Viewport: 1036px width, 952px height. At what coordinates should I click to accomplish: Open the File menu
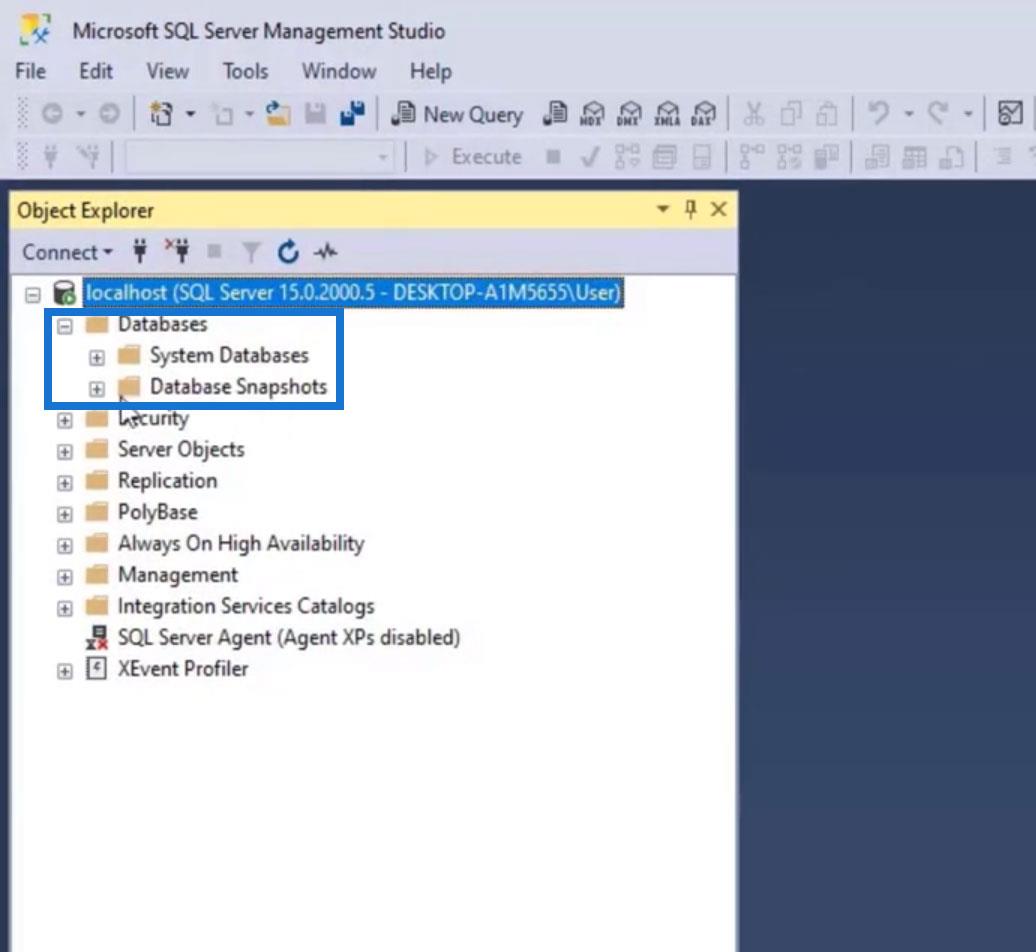click(x=30, y=71)
